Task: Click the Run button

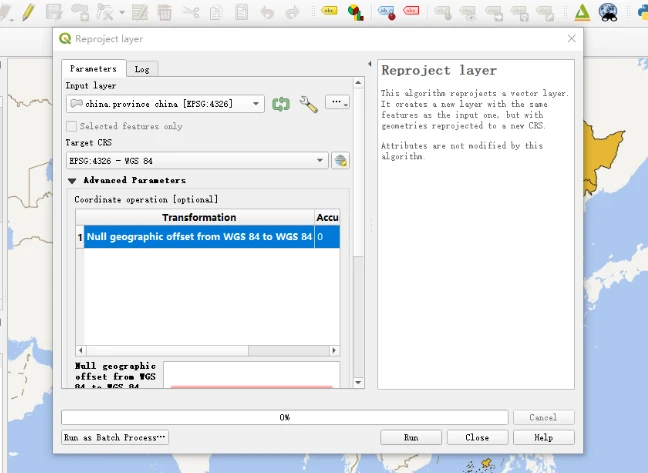Action: coord(411,437)
